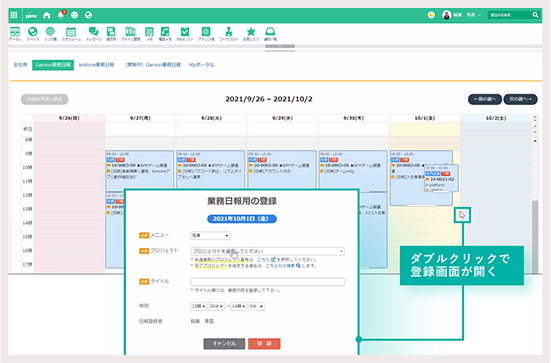
Task: Click the 10/2(土) column header
Action: pyautogui.click(x=496, y=118)
